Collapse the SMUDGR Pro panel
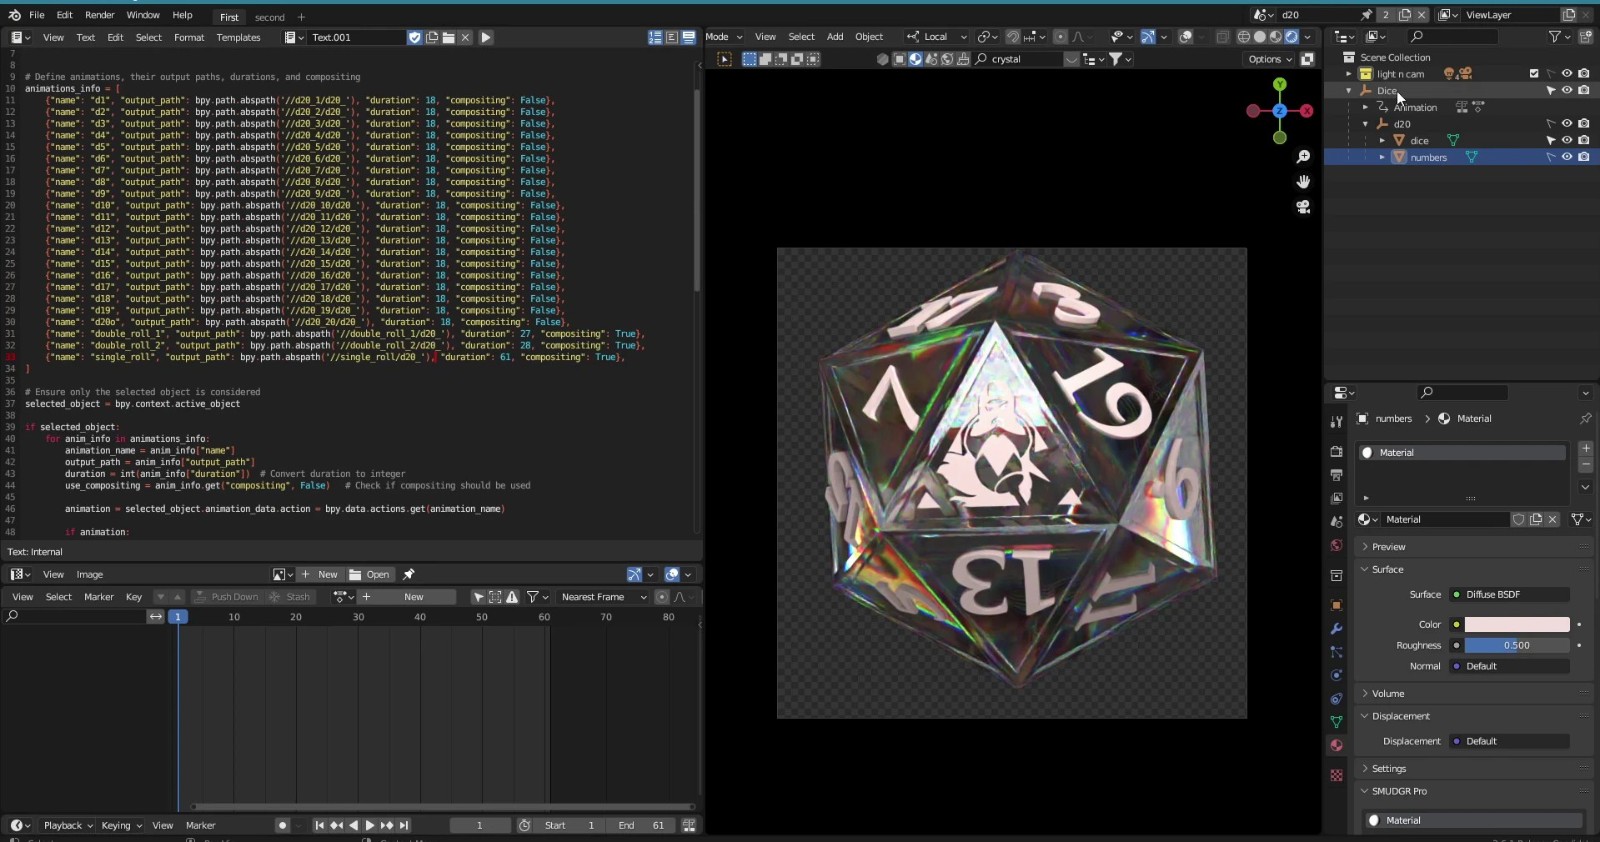1600x842 pixels. (1398, 791)
